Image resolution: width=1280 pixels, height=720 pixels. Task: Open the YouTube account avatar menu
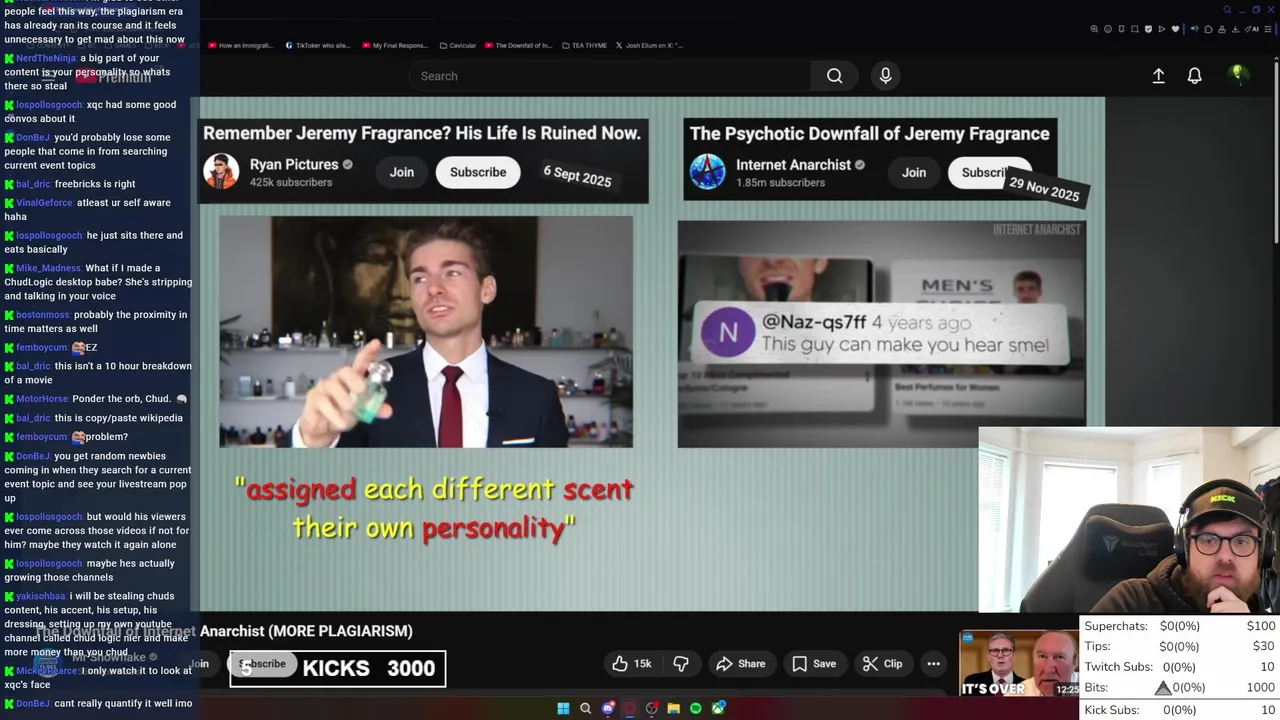pyautogui.click(x=1237, y=75)
